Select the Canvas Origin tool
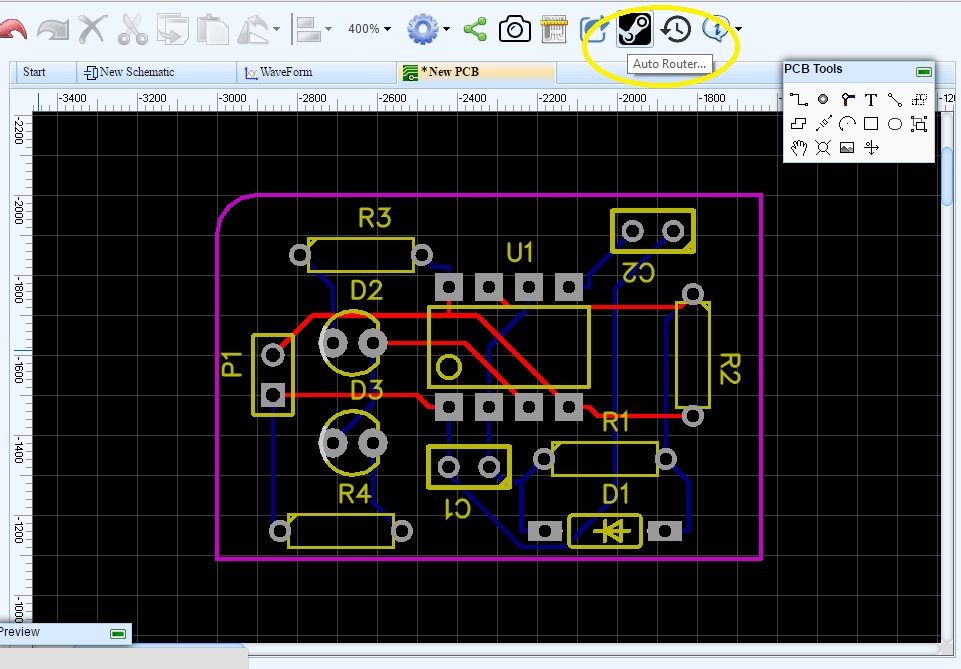This screenshot has height=669, width=961. (871, 148)
